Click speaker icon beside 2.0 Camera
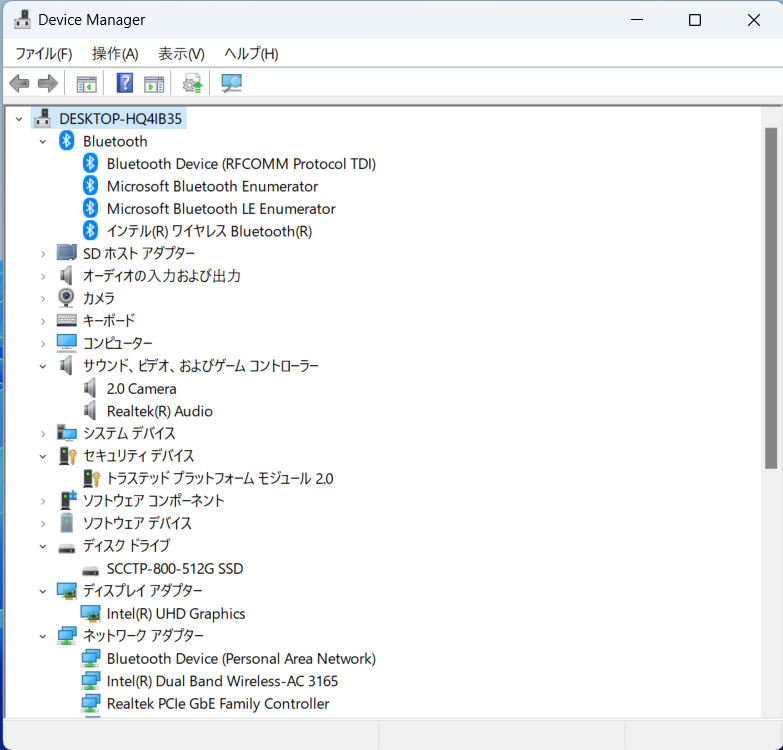 click(x=90, y=388)
